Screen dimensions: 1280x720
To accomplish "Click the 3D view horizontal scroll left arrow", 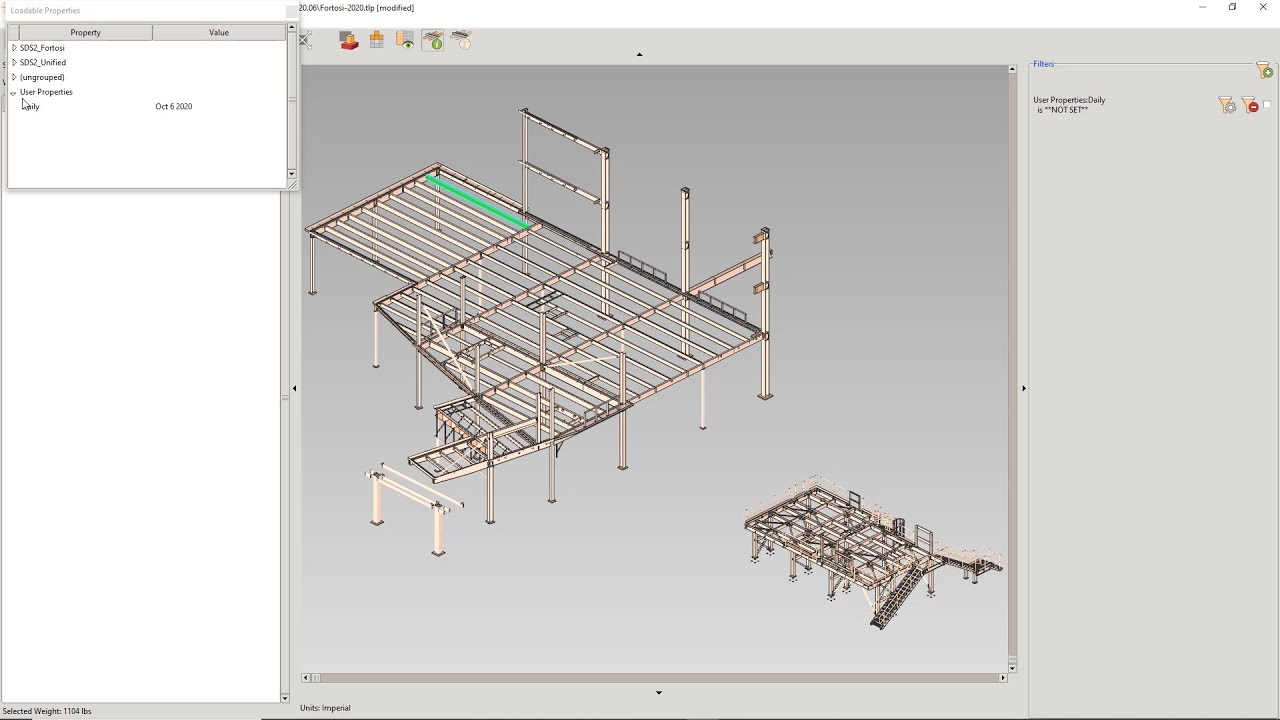I will (306, 678).
